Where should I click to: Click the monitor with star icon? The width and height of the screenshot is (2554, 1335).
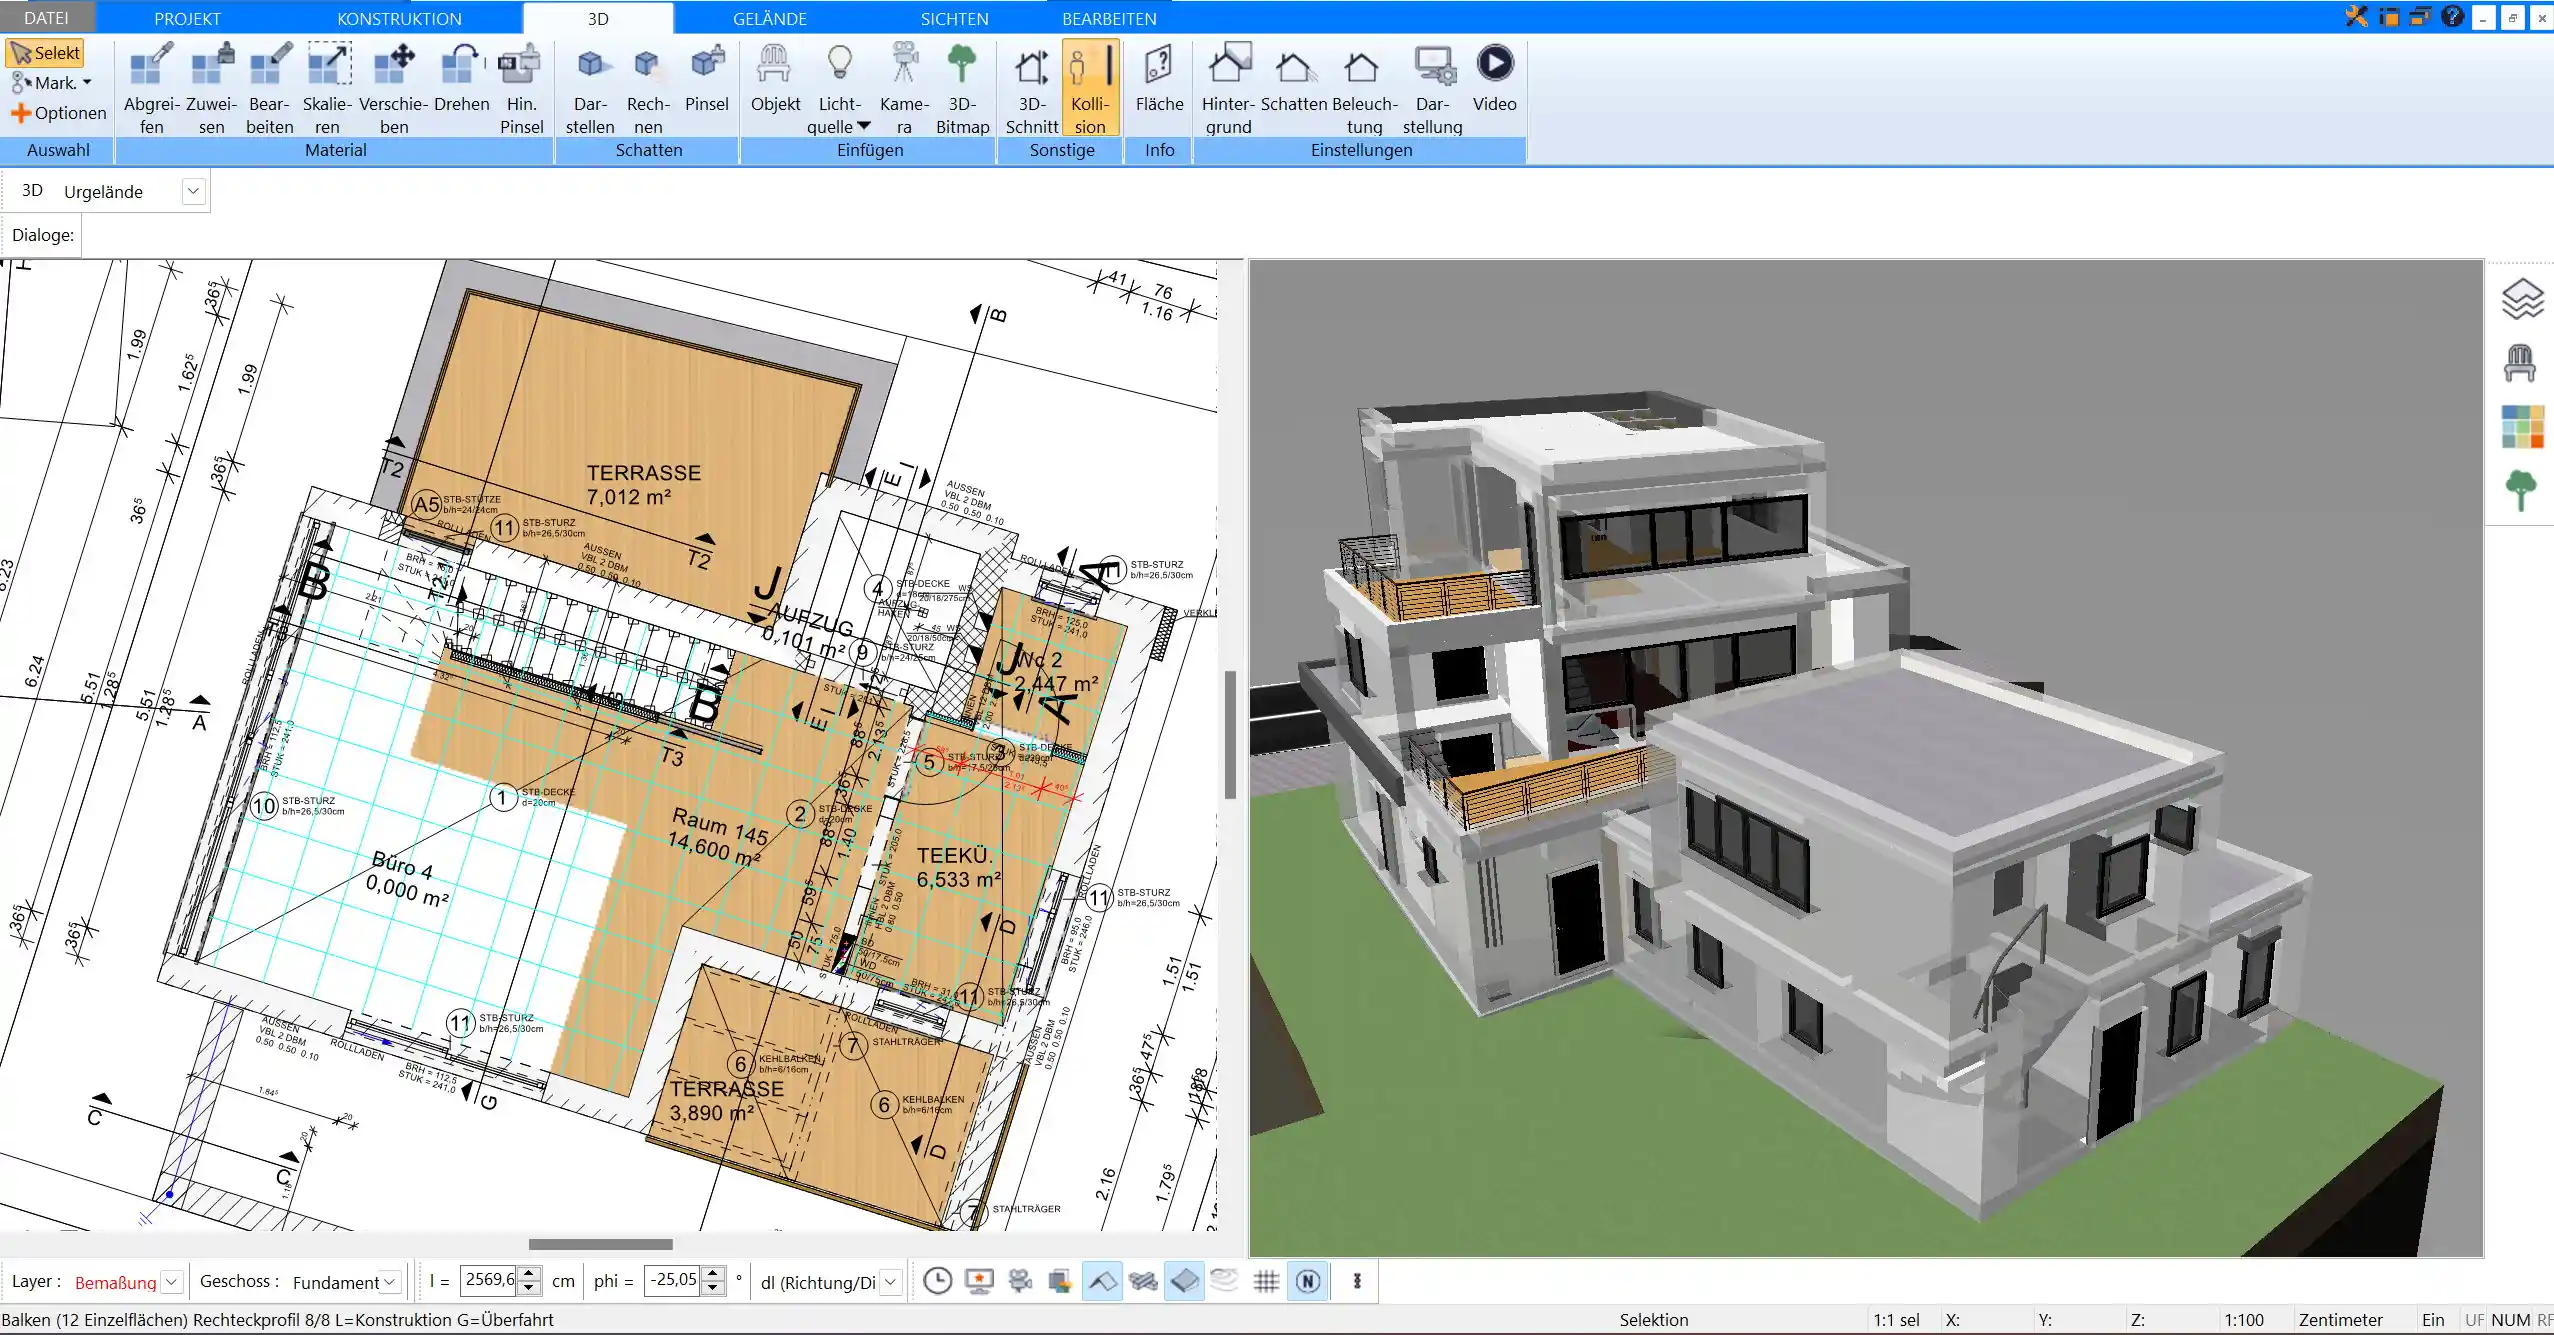click(x=979, y=1281)
